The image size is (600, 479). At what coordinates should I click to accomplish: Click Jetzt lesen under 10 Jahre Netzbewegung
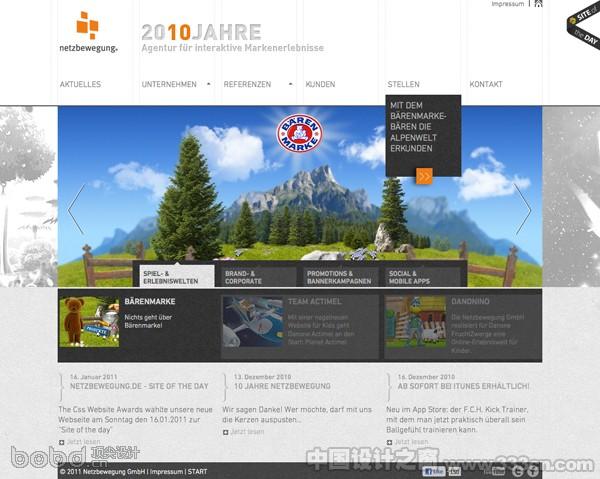[247, 432]
